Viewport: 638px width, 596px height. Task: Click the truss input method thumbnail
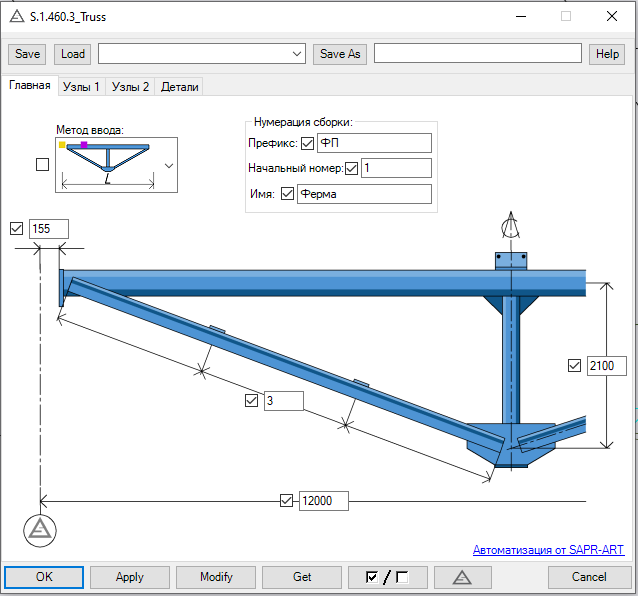point(108,165)
